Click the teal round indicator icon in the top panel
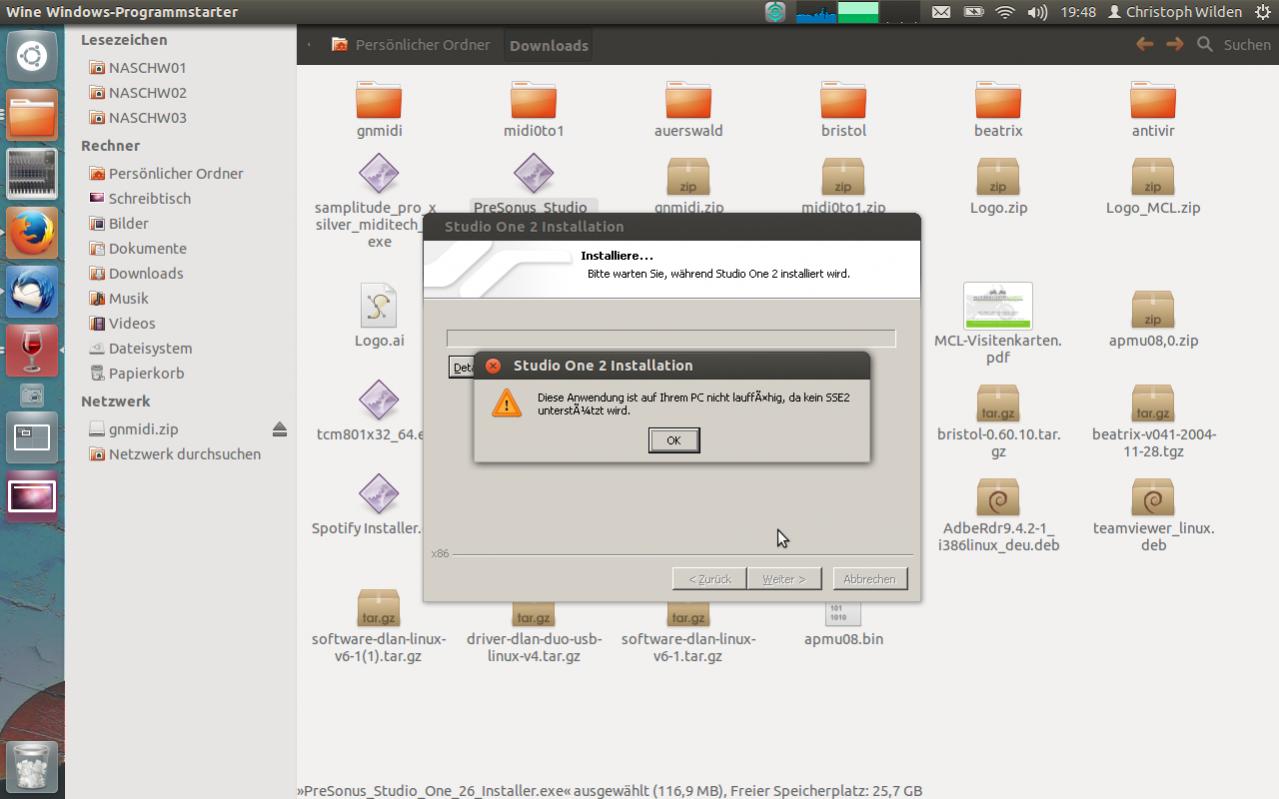The width and height of the screenshot is (1279, 799). pos(775,12)
